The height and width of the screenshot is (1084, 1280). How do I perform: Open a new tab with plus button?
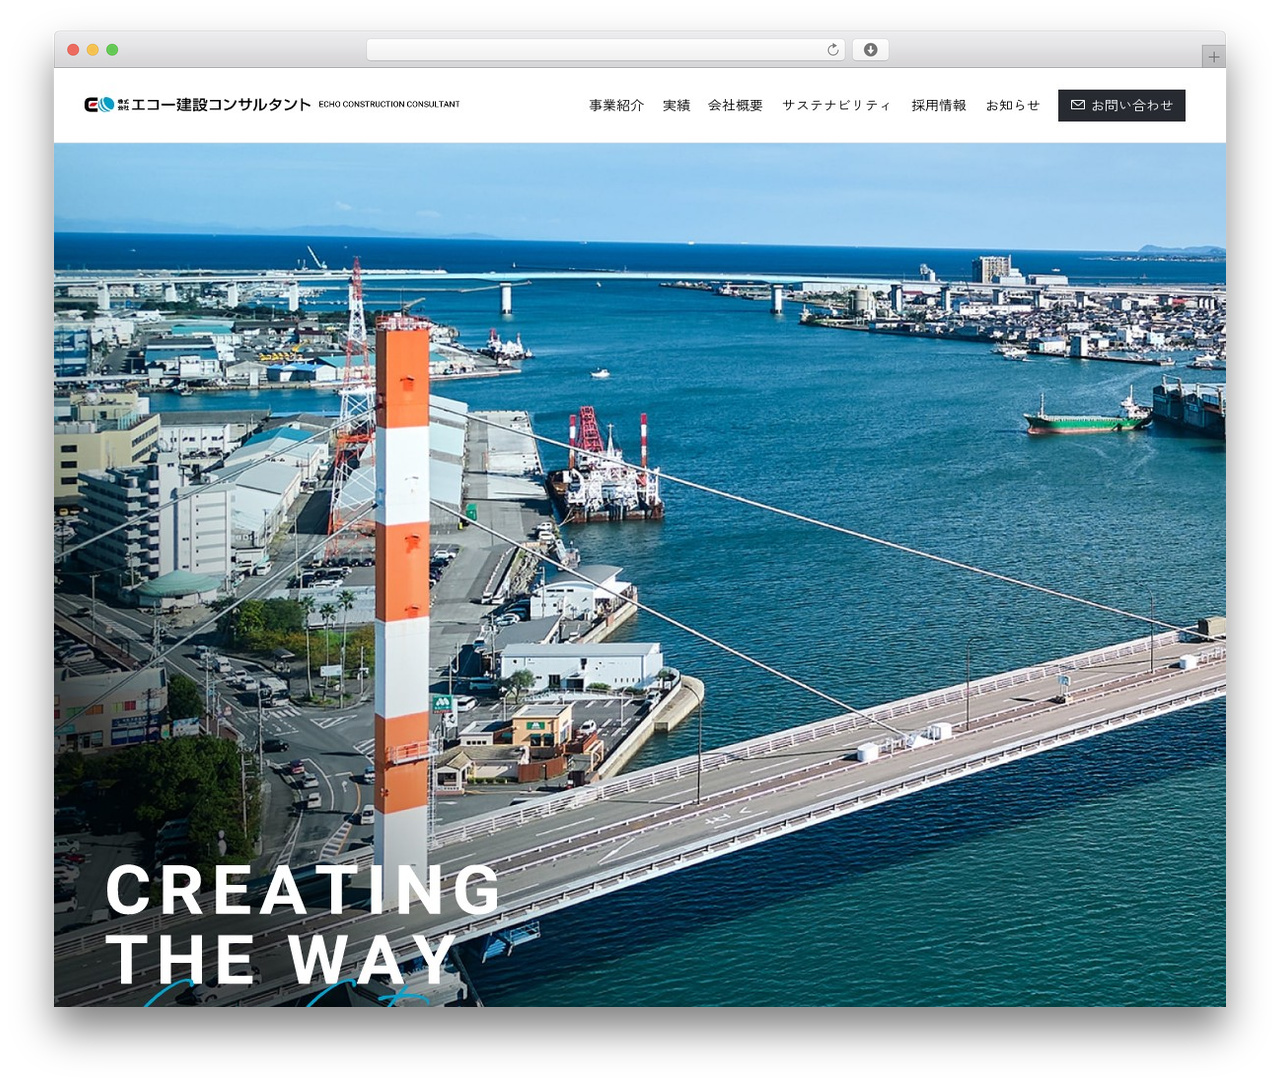(x=1213, y=57)
